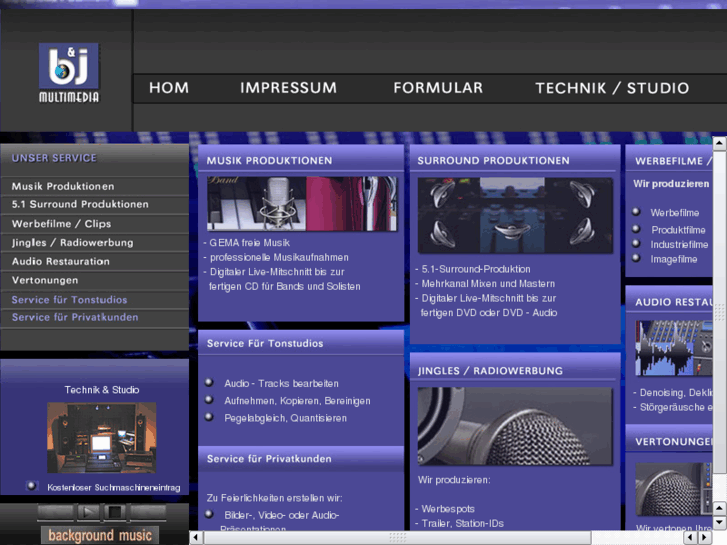
Task: Click the bullet next to Werbefilme
Action: tap(636, 211)
